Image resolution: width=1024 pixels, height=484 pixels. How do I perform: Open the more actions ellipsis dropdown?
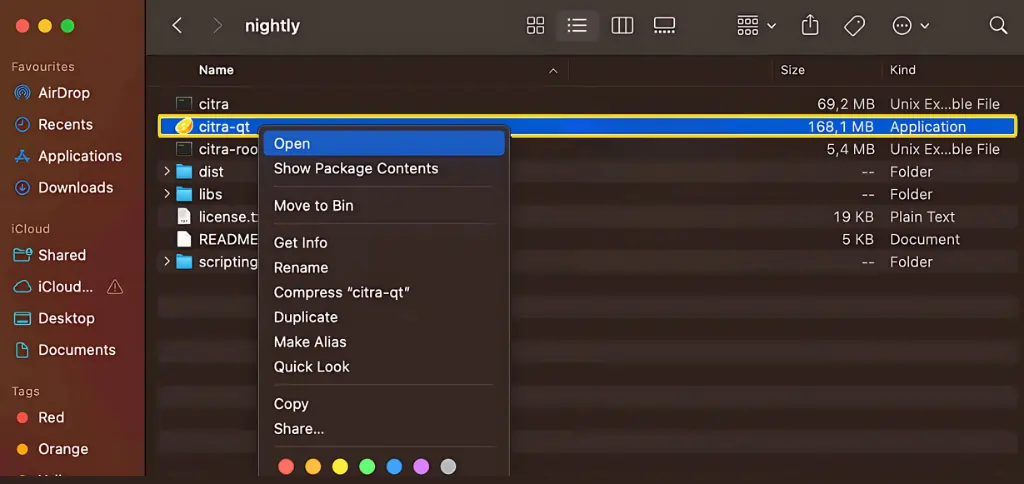click(910, 26)
